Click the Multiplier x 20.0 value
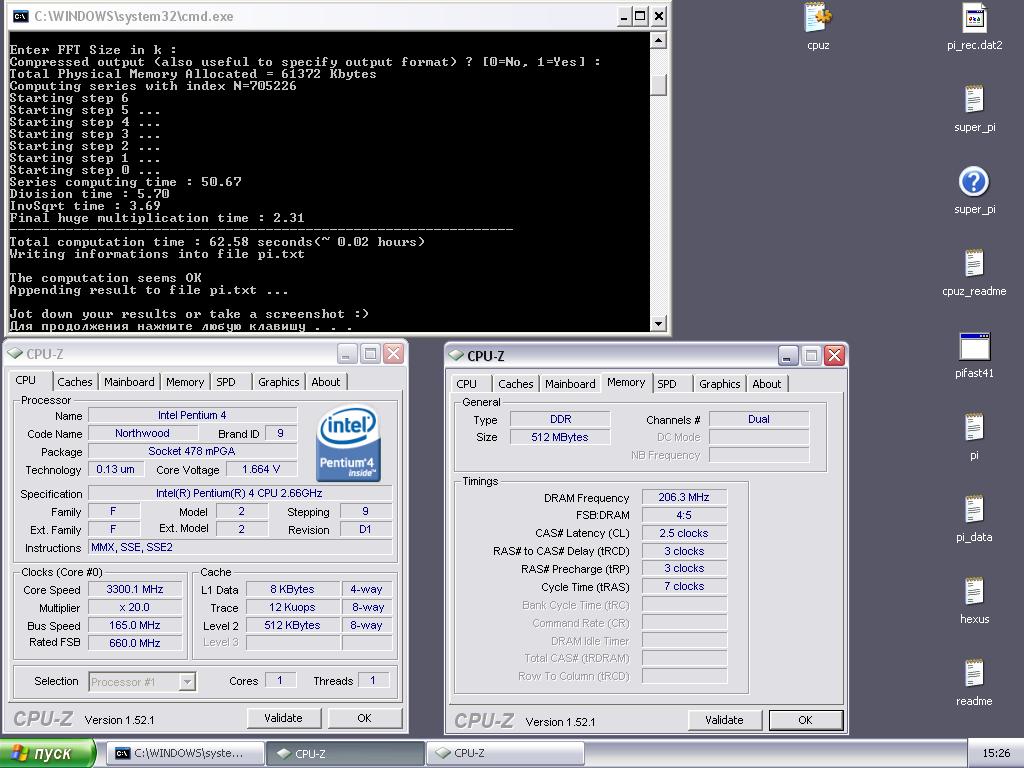 135,607
